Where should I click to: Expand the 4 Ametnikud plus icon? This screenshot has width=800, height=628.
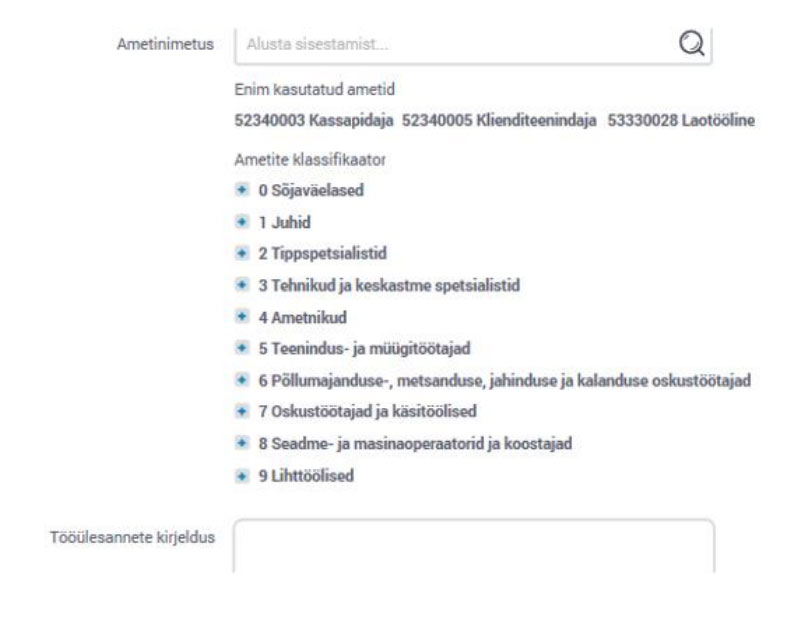tap(242, 317)
